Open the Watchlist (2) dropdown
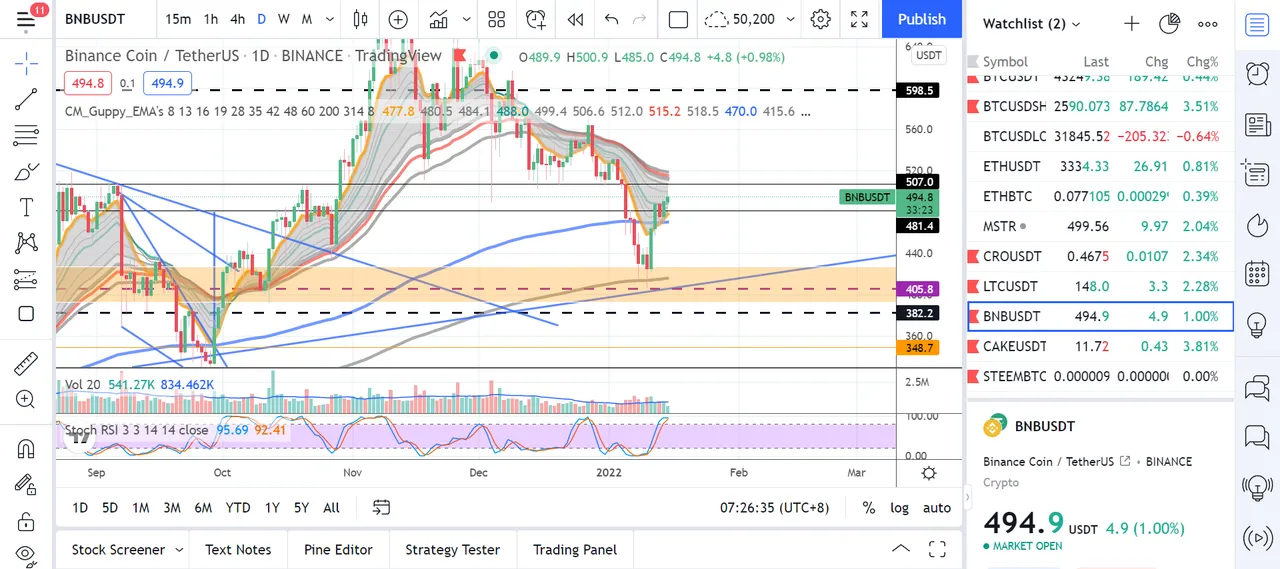Image resolution: width=1280 pixels, height=569 pixels. point(1031,24)
